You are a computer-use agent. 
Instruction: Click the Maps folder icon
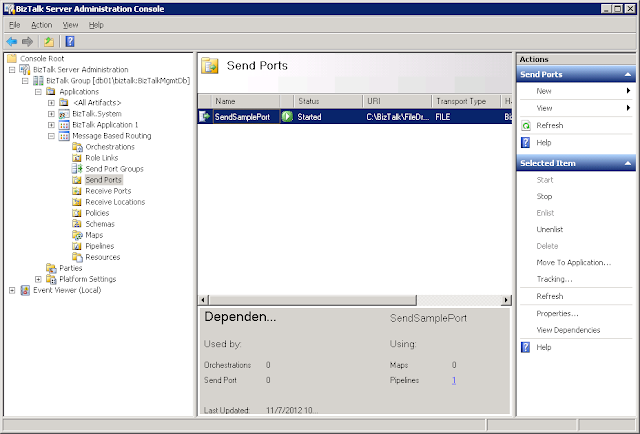tap(77, 235)
